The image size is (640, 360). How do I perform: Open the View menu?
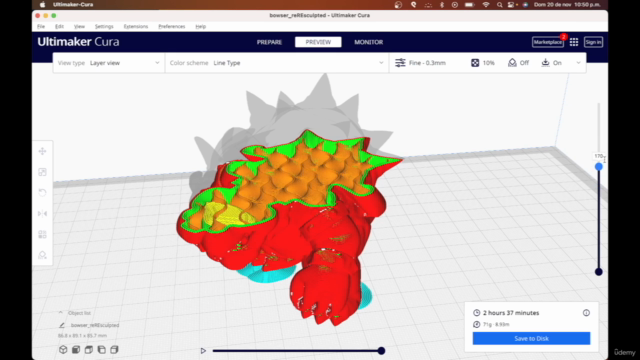[79, 27]
